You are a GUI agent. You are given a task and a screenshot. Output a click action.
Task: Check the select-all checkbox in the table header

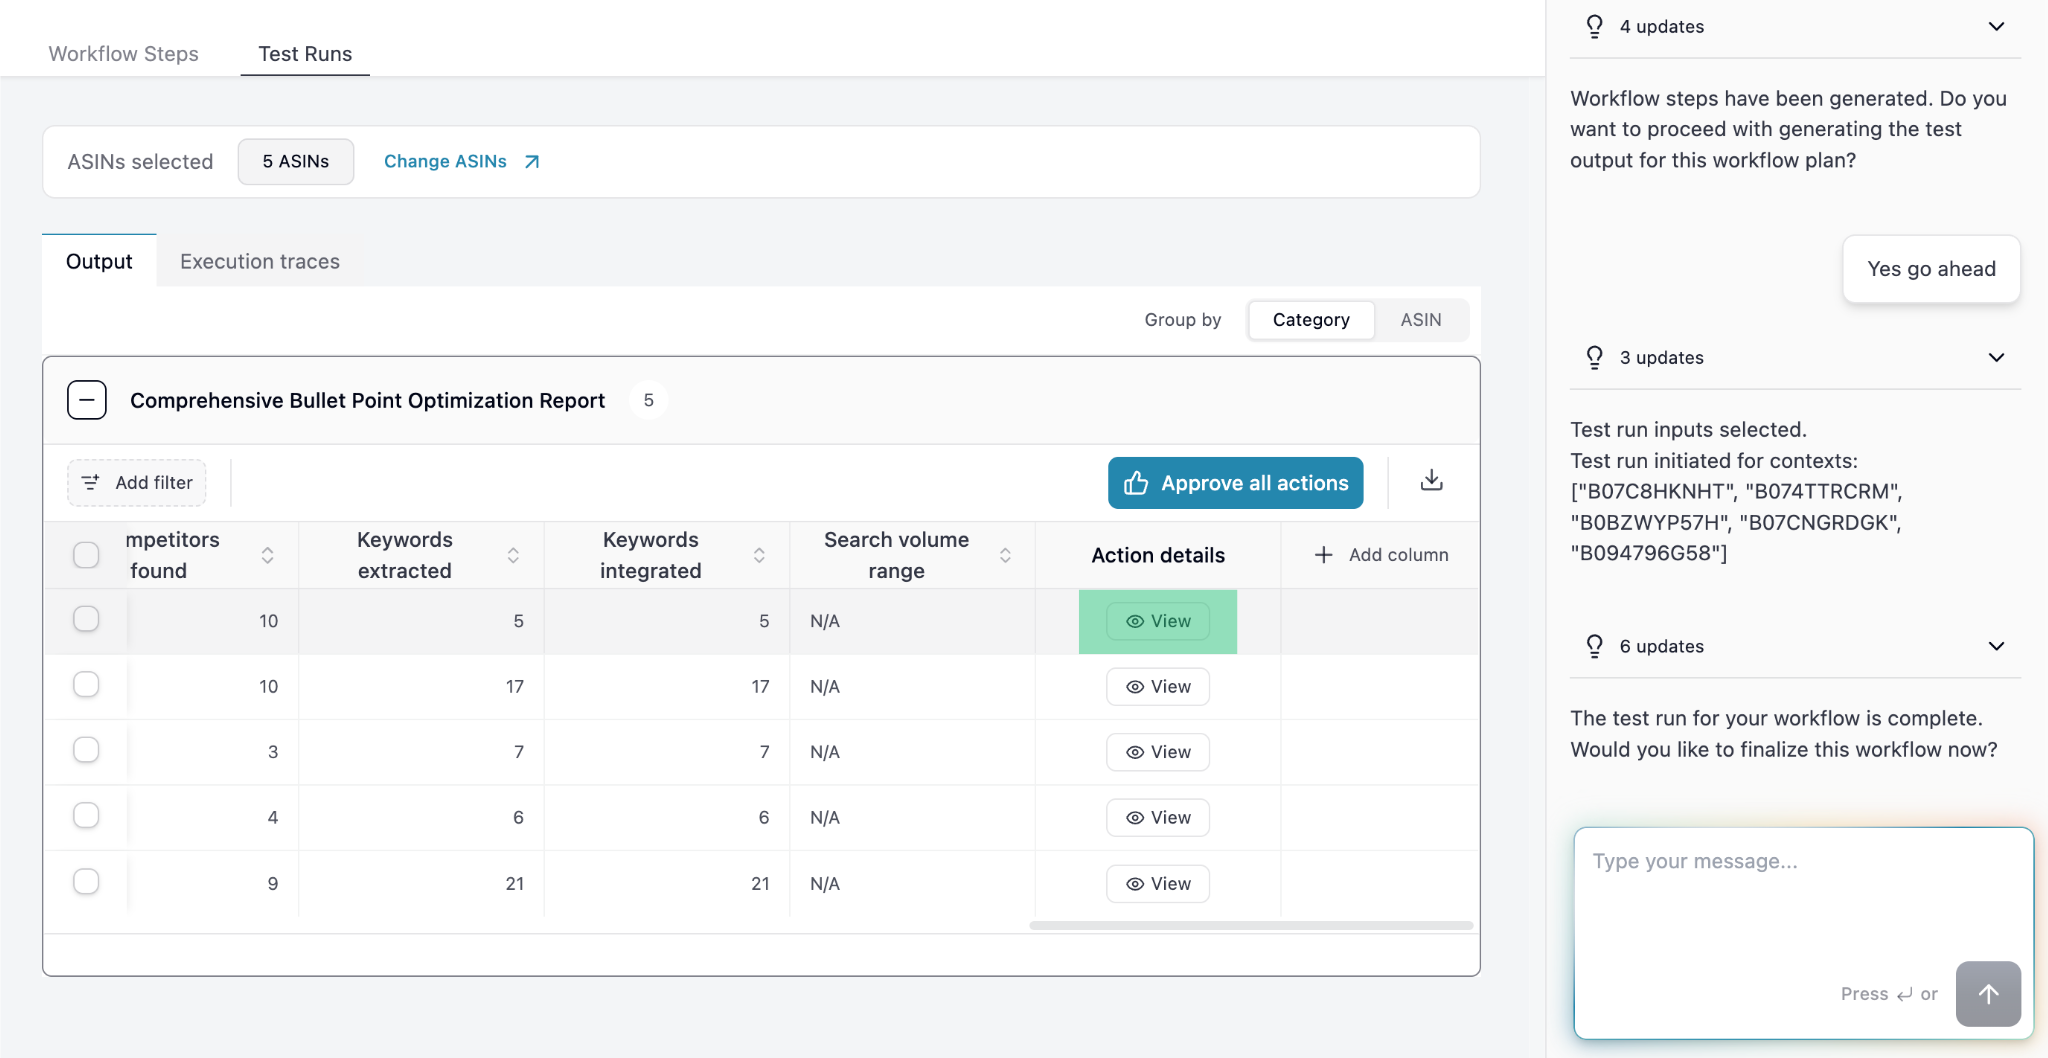[86, 554]
